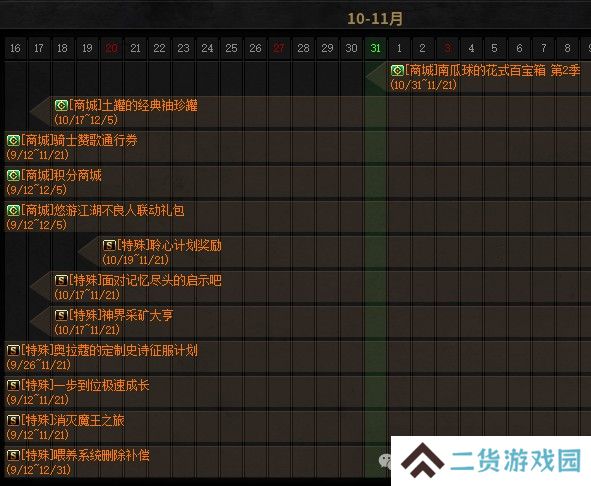
Task: Click the S icon beside 喂养系统删除补偿
Action: click(x=13, y=455)
